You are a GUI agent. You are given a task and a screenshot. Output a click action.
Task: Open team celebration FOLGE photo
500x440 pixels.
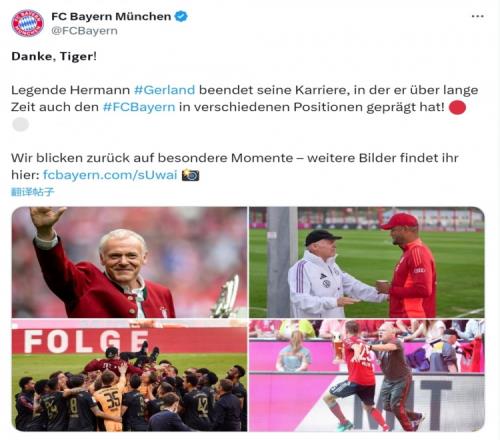[129, 375]
